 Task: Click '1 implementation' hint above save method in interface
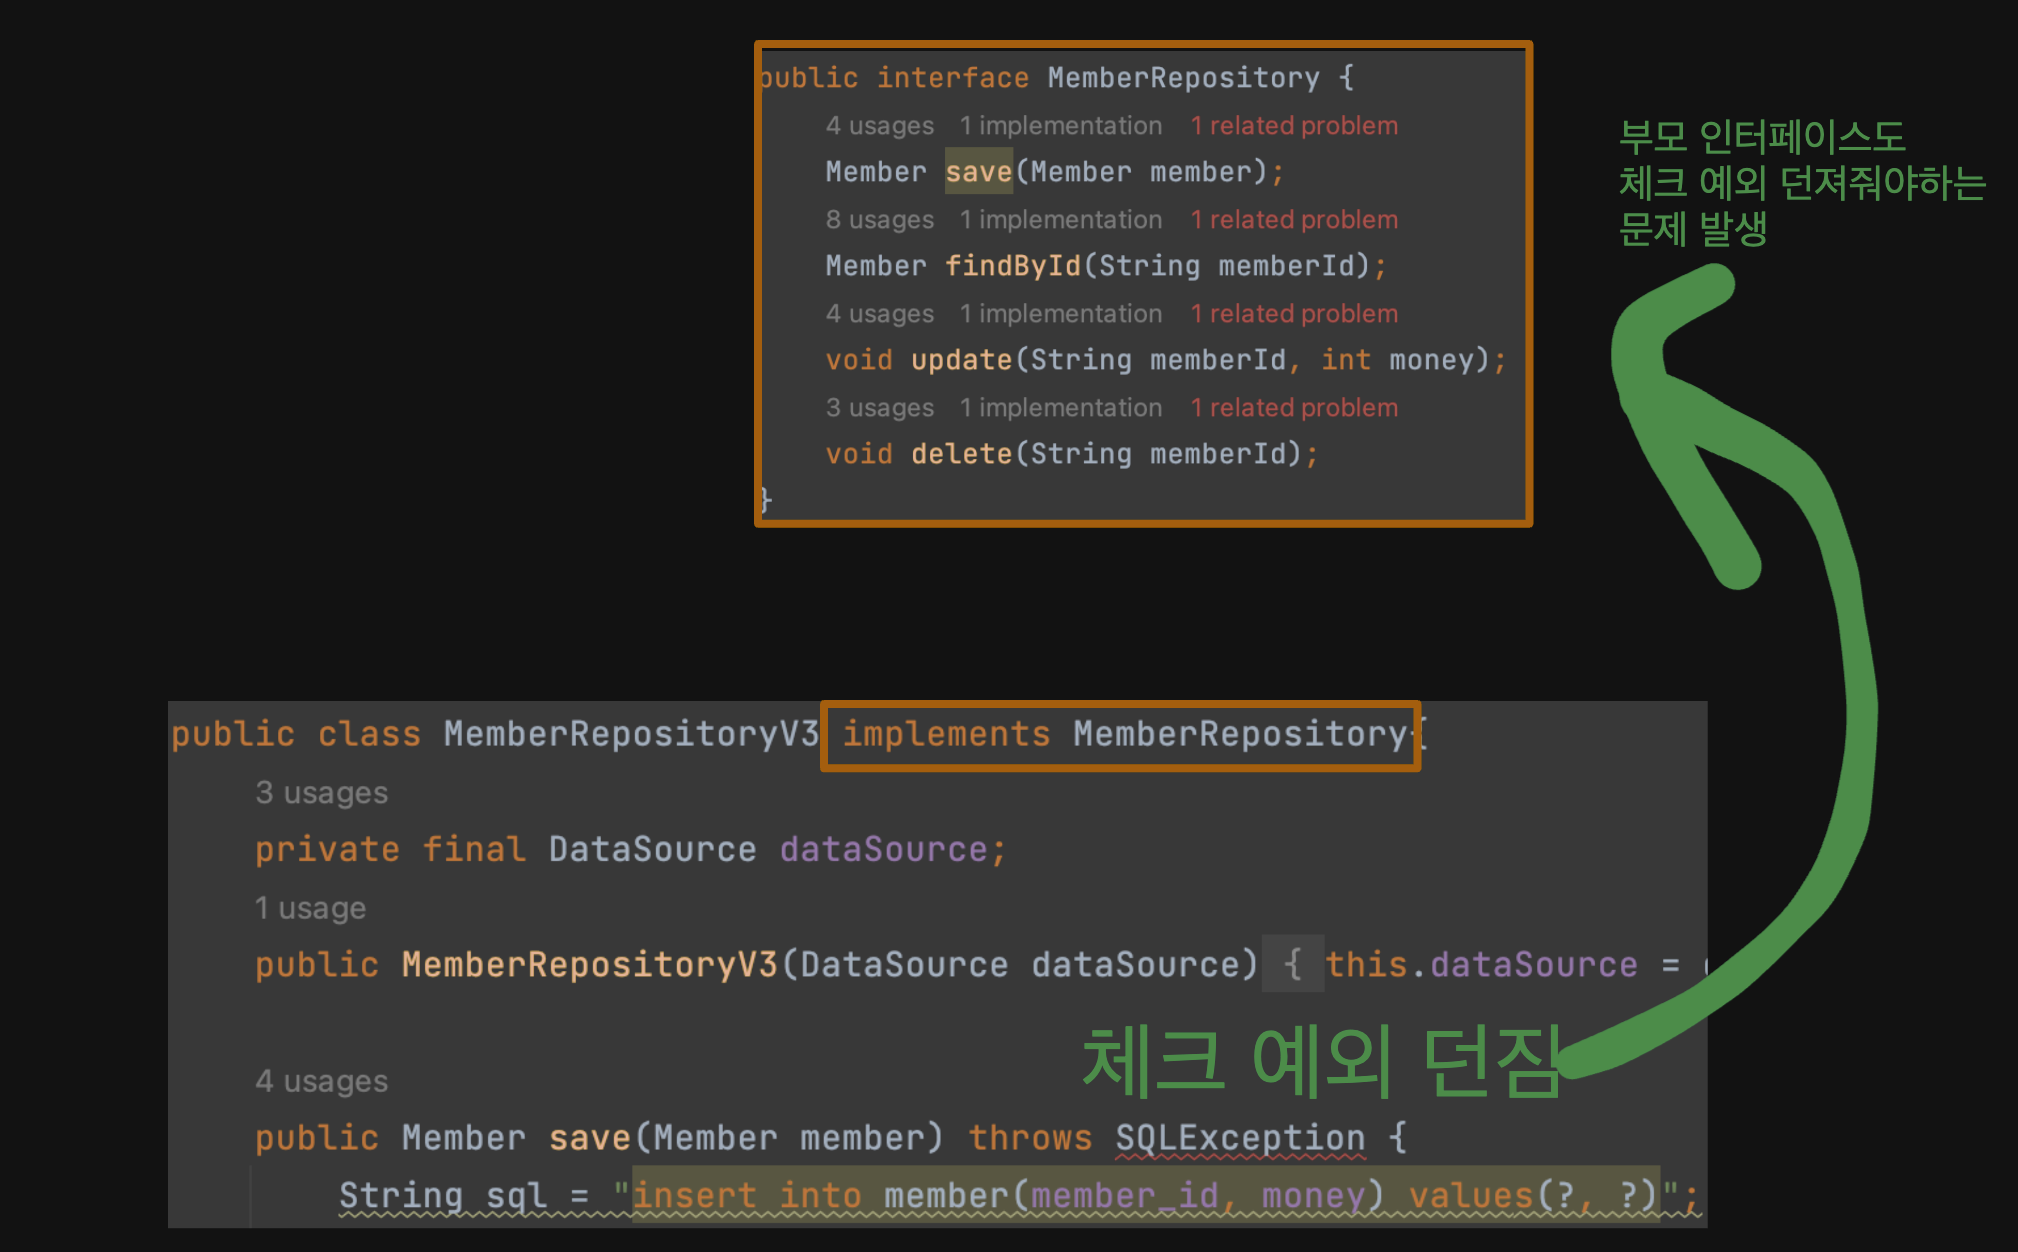click(x=1061, y=126)
